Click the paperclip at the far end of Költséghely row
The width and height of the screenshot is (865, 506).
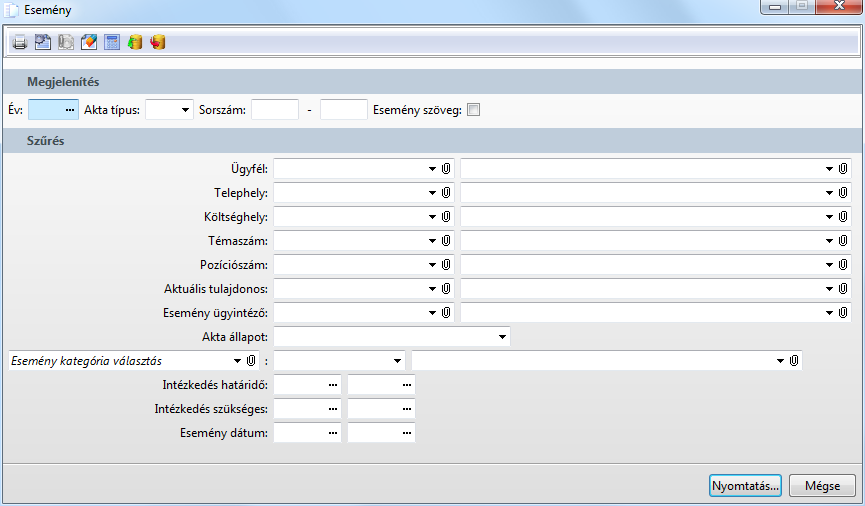click(843, 217)
